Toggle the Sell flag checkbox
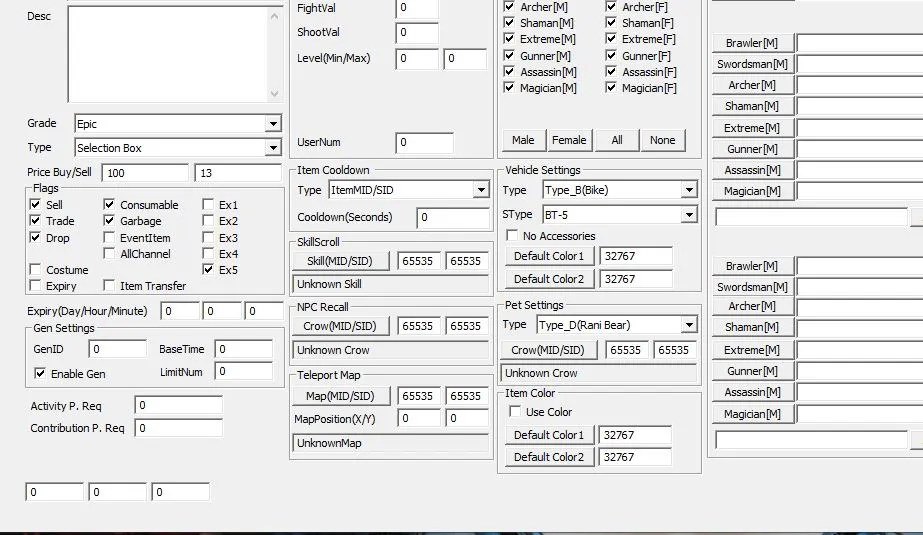The width and height of the screenshot is (923, 535). click(x=35, y=205)
